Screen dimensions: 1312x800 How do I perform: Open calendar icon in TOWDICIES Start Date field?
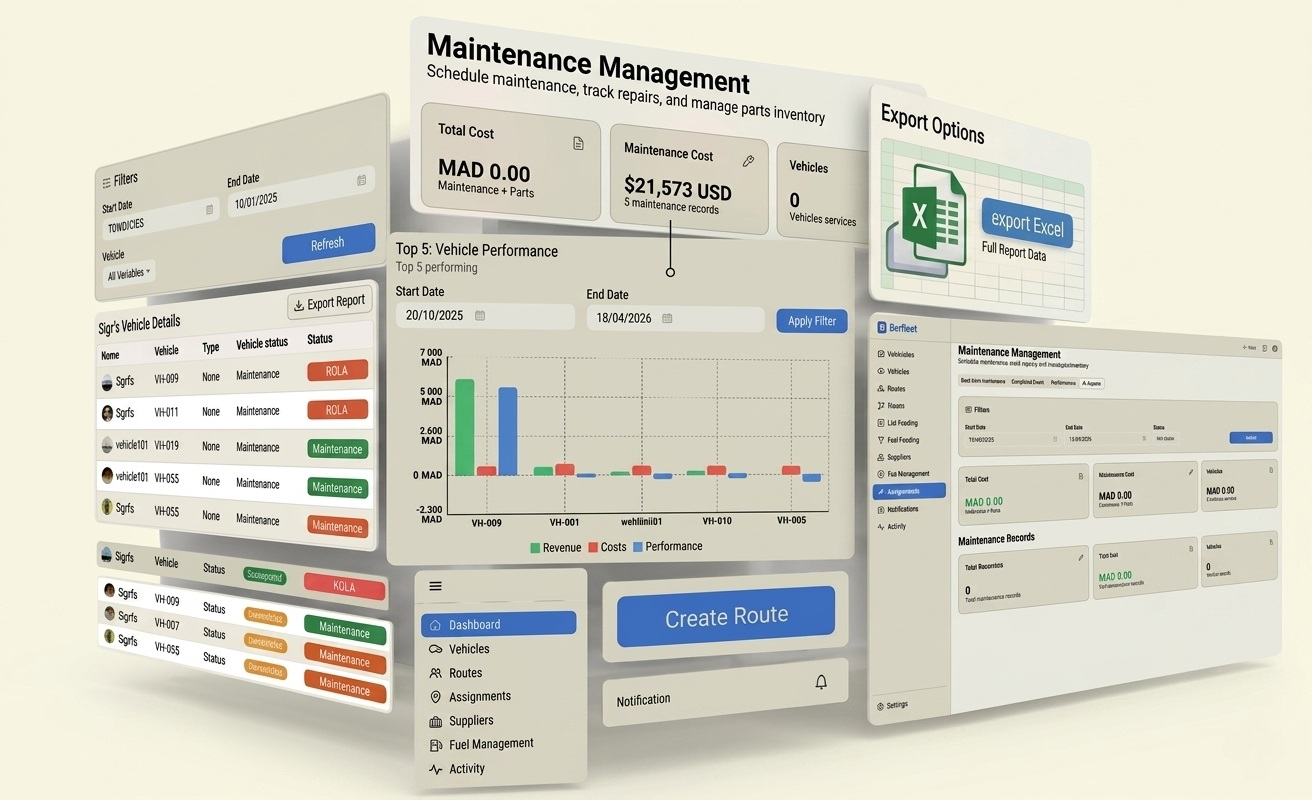click(x=209, y=209)
